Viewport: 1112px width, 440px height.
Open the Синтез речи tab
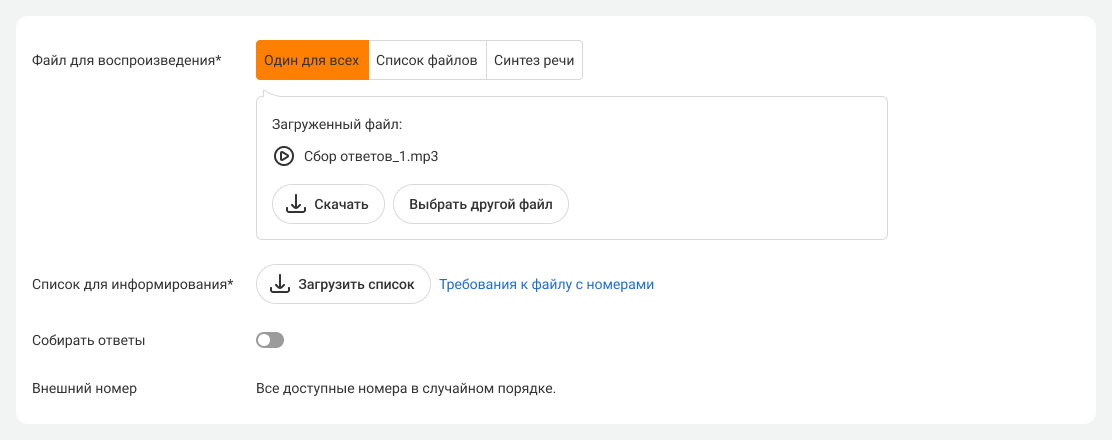pos(534,60)
